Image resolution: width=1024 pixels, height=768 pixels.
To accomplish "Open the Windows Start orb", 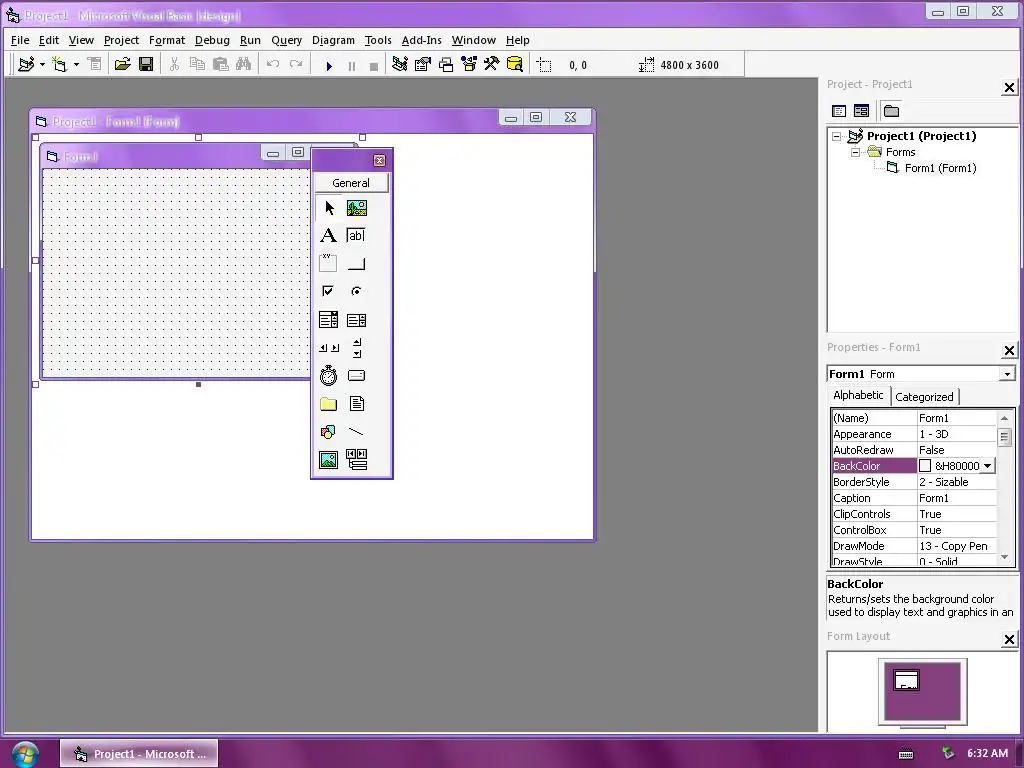I will (x=24, y=754).
